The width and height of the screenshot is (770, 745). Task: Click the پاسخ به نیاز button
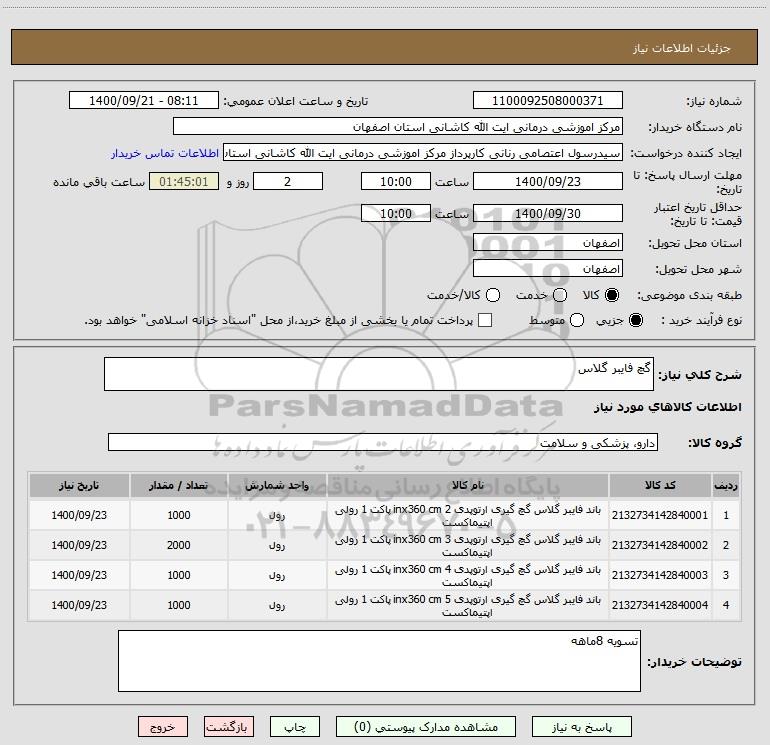click(x=581, y=727)
